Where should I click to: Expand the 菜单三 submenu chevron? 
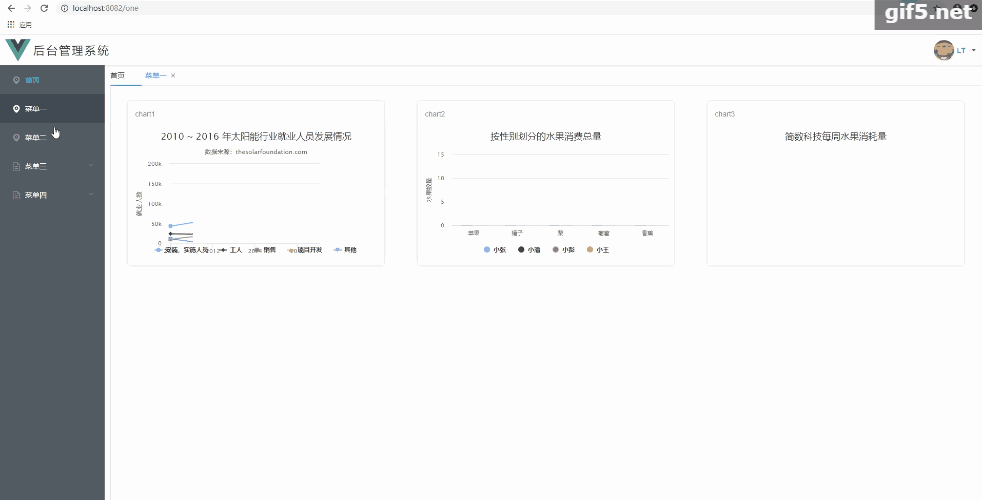(91, 166)
